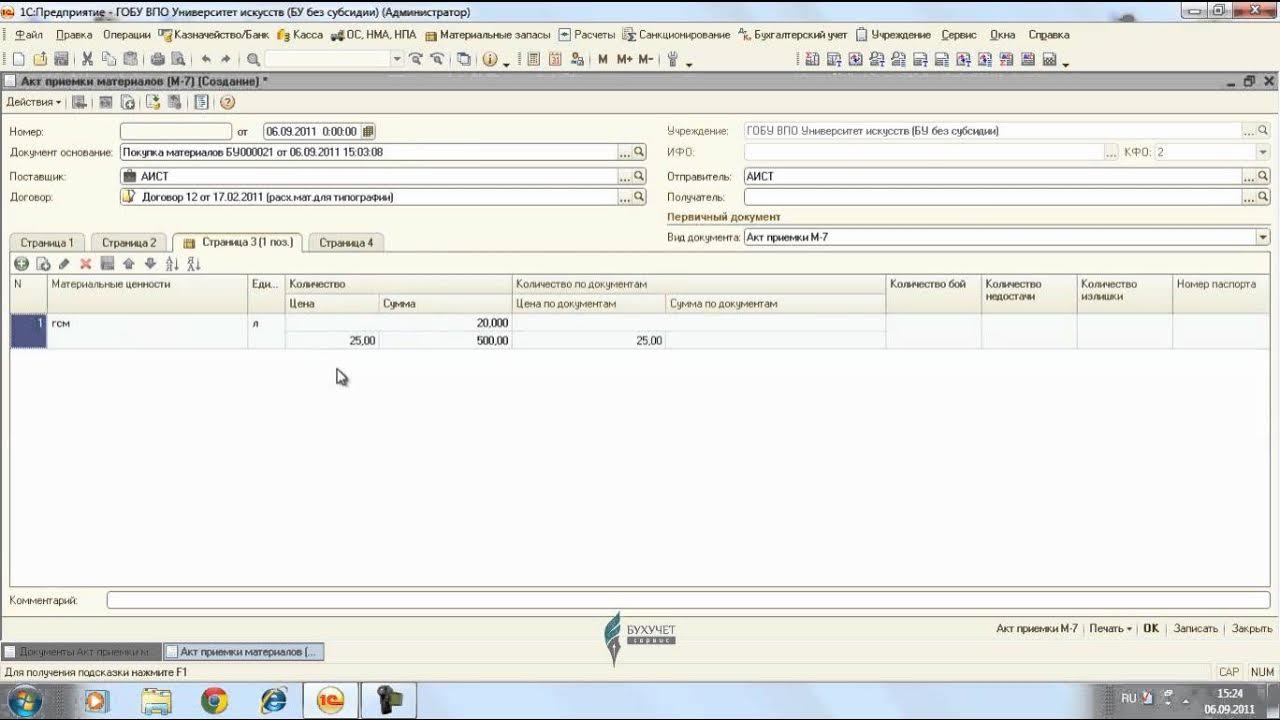Open the Операции menu
The height and width of the screenshot is (720, 1280).
click(x=126, y=34)
